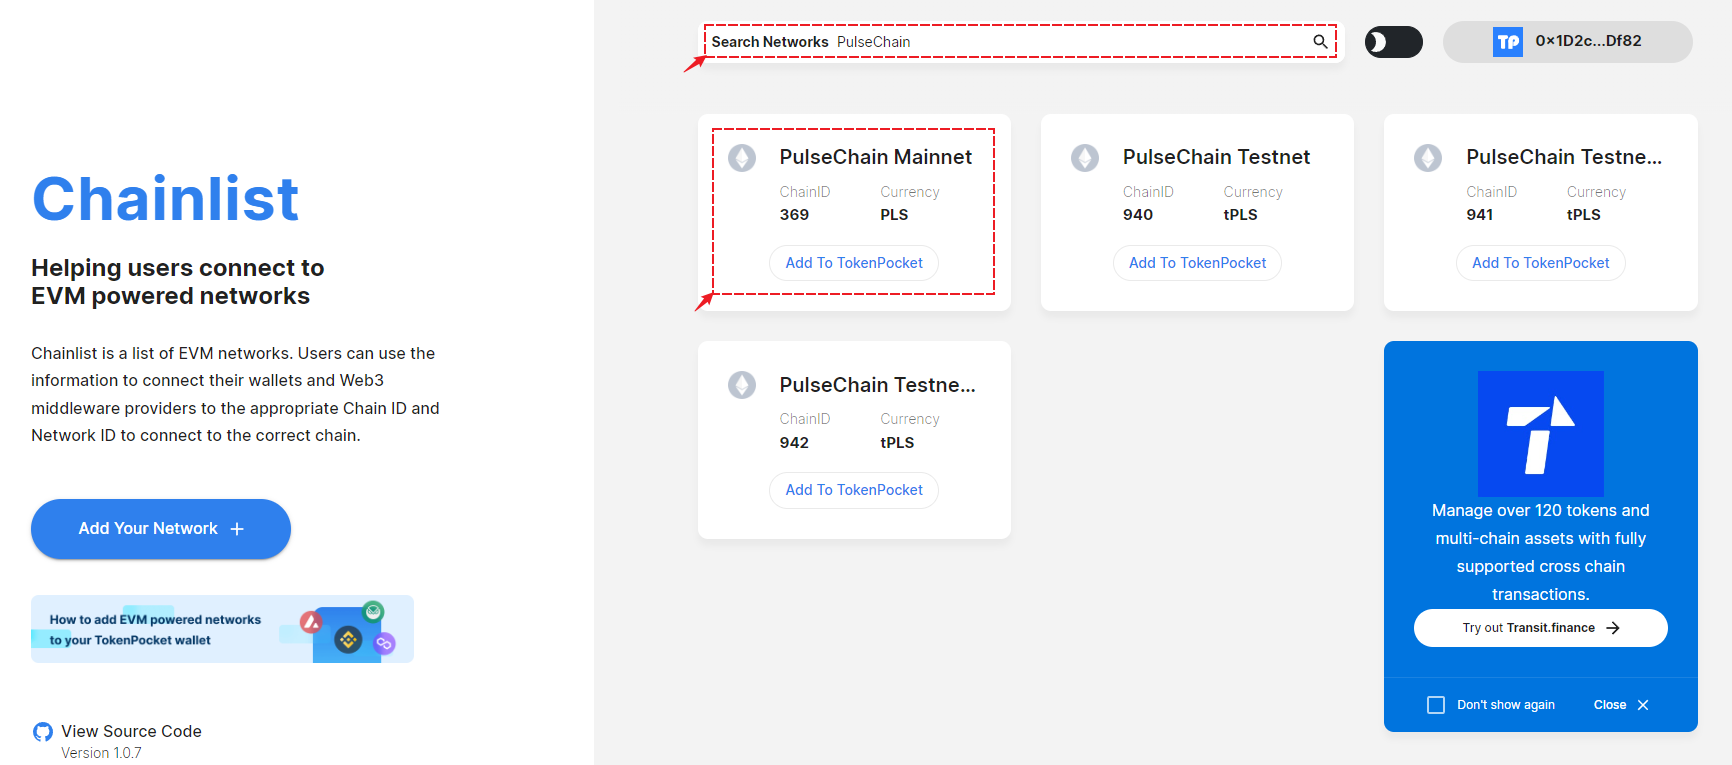Add ChainID 942 network to TokenPocket
The height and width of the screenshot is (765, 1732).
coord(854,490)
